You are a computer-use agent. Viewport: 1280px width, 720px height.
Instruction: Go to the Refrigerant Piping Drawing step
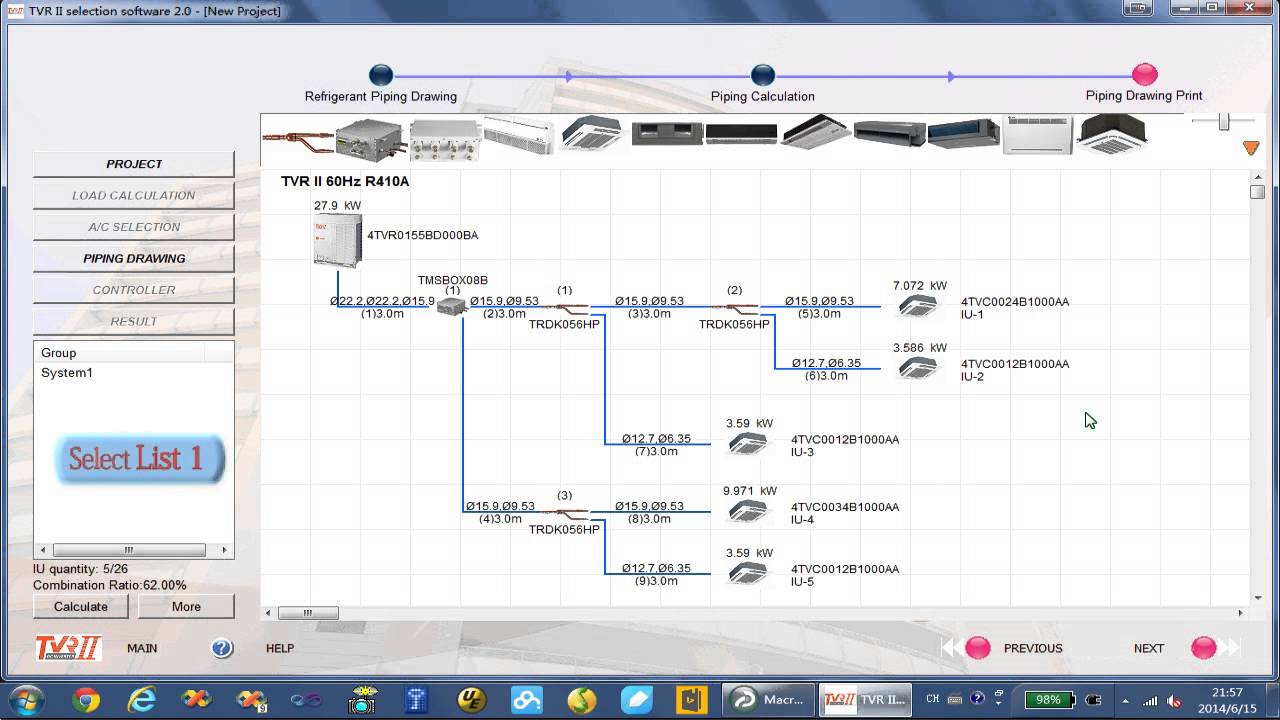point(381,75)
